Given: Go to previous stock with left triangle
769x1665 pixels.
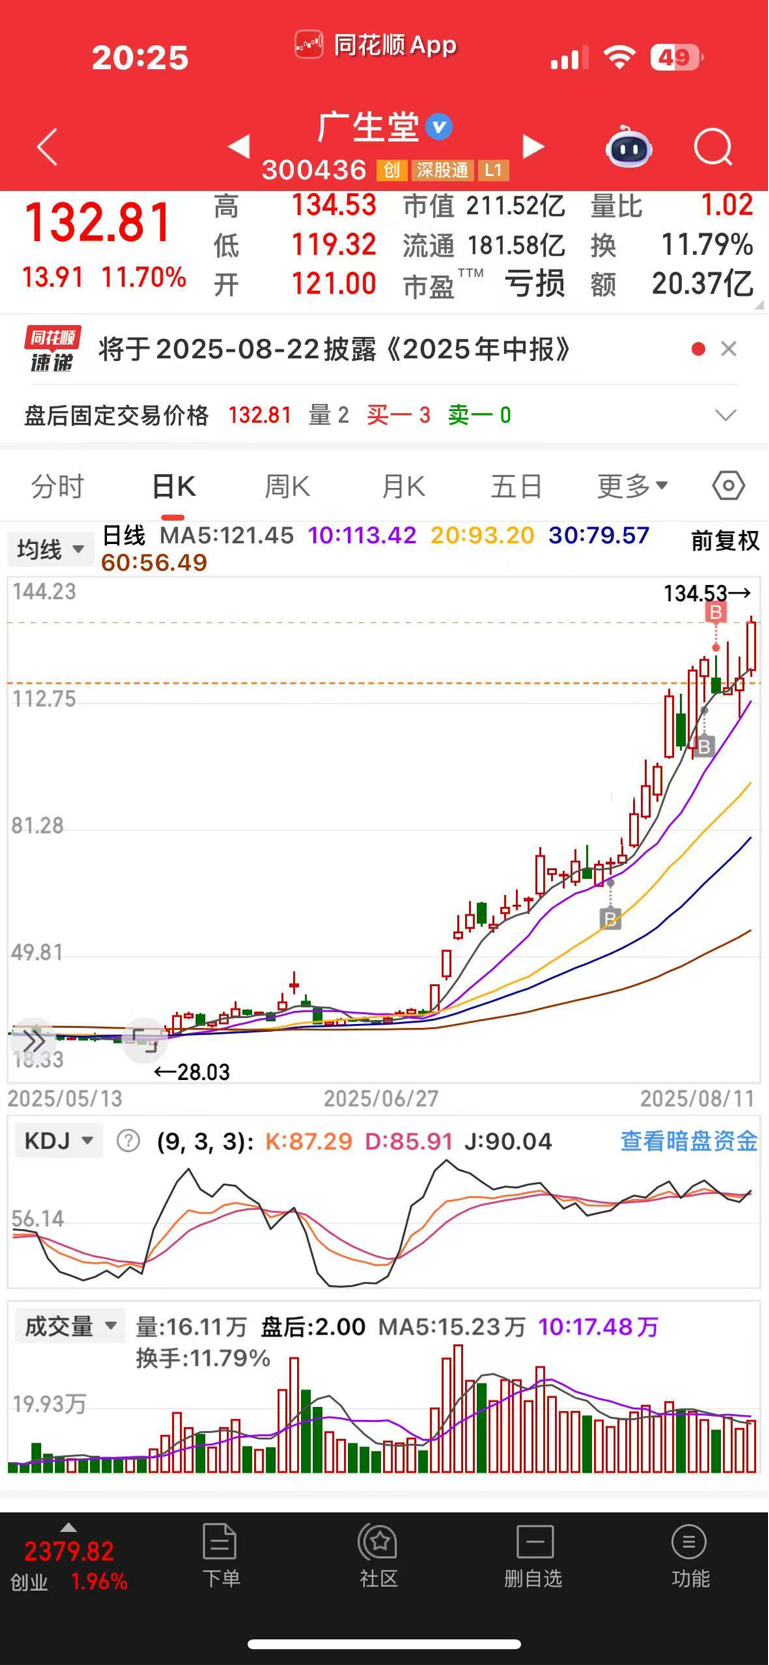Looking at the screenshot, I should (238, 147).
